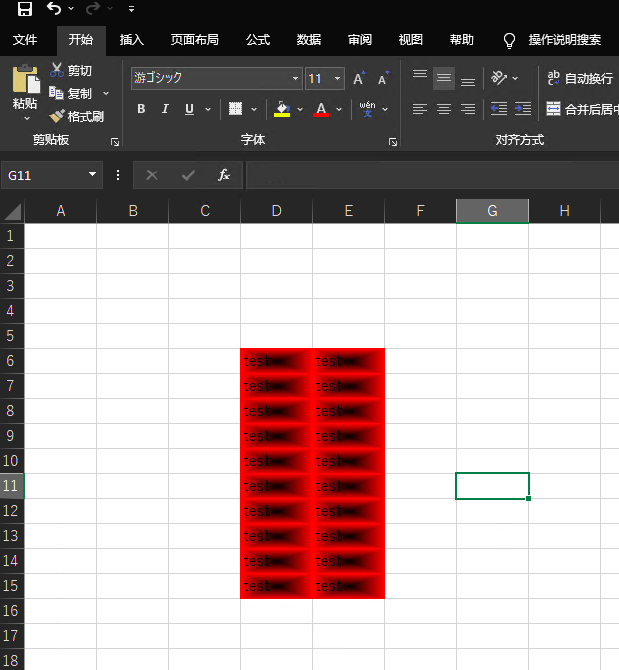
Task: Open the 剪贴板 dialog launcher
Action: pyautogui.click(x=115, y=142)
